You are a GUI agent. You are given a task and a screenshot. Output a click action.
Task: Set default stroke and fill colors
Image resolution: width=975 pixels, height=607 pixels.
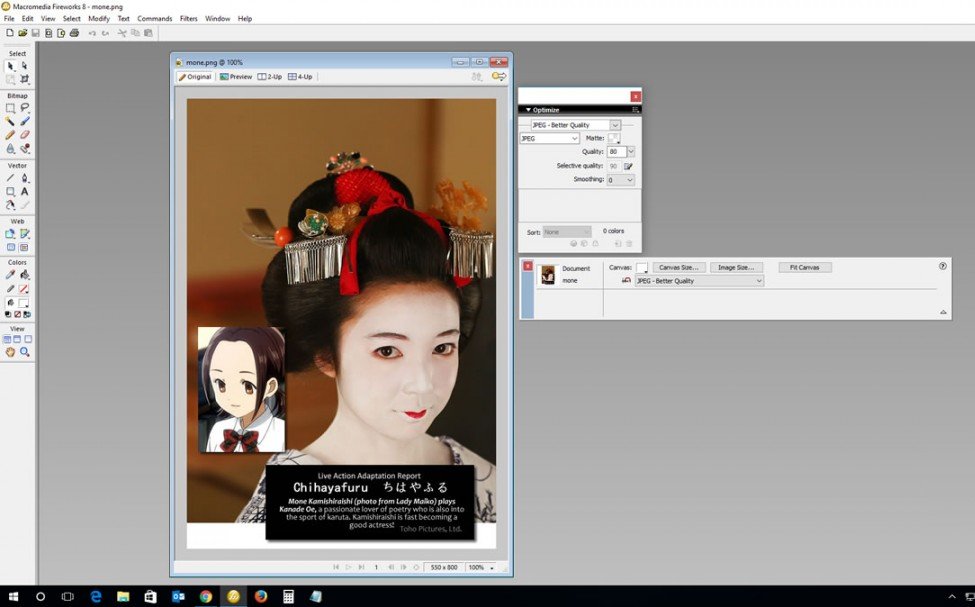coord(8,315)
